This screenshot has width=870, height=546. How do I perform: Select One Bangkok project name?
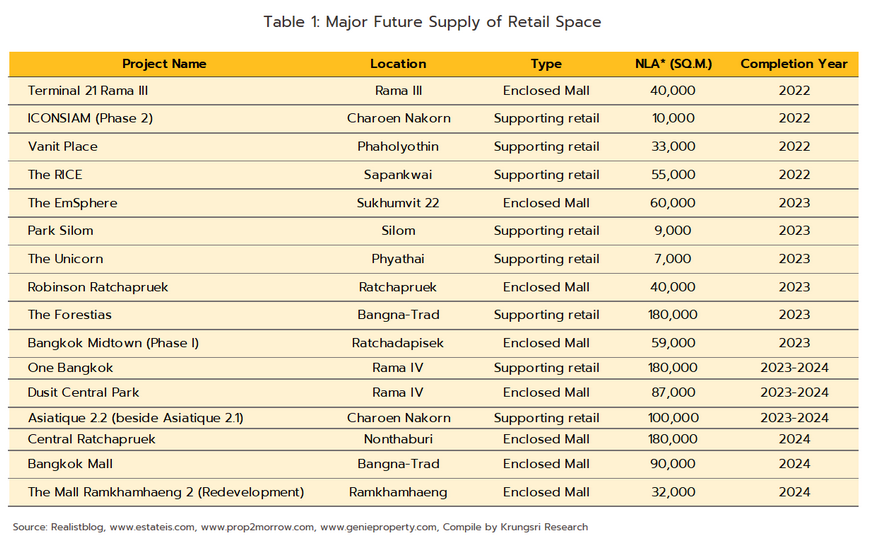click(70, 368)
